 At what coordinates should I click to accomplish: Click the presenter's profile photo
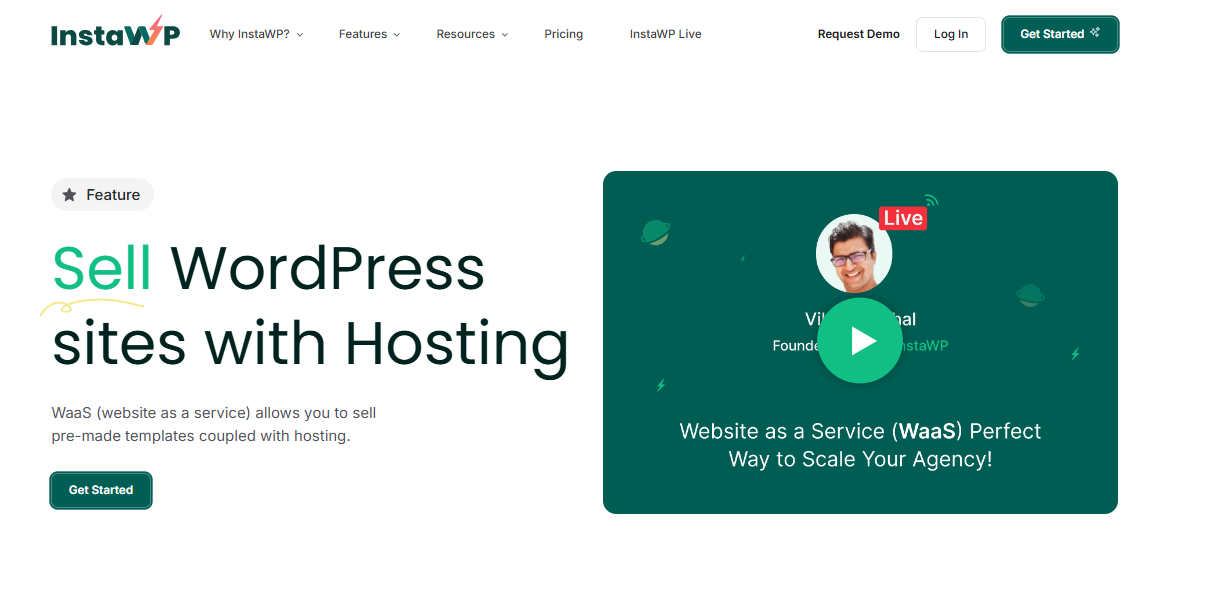point(854,253)
